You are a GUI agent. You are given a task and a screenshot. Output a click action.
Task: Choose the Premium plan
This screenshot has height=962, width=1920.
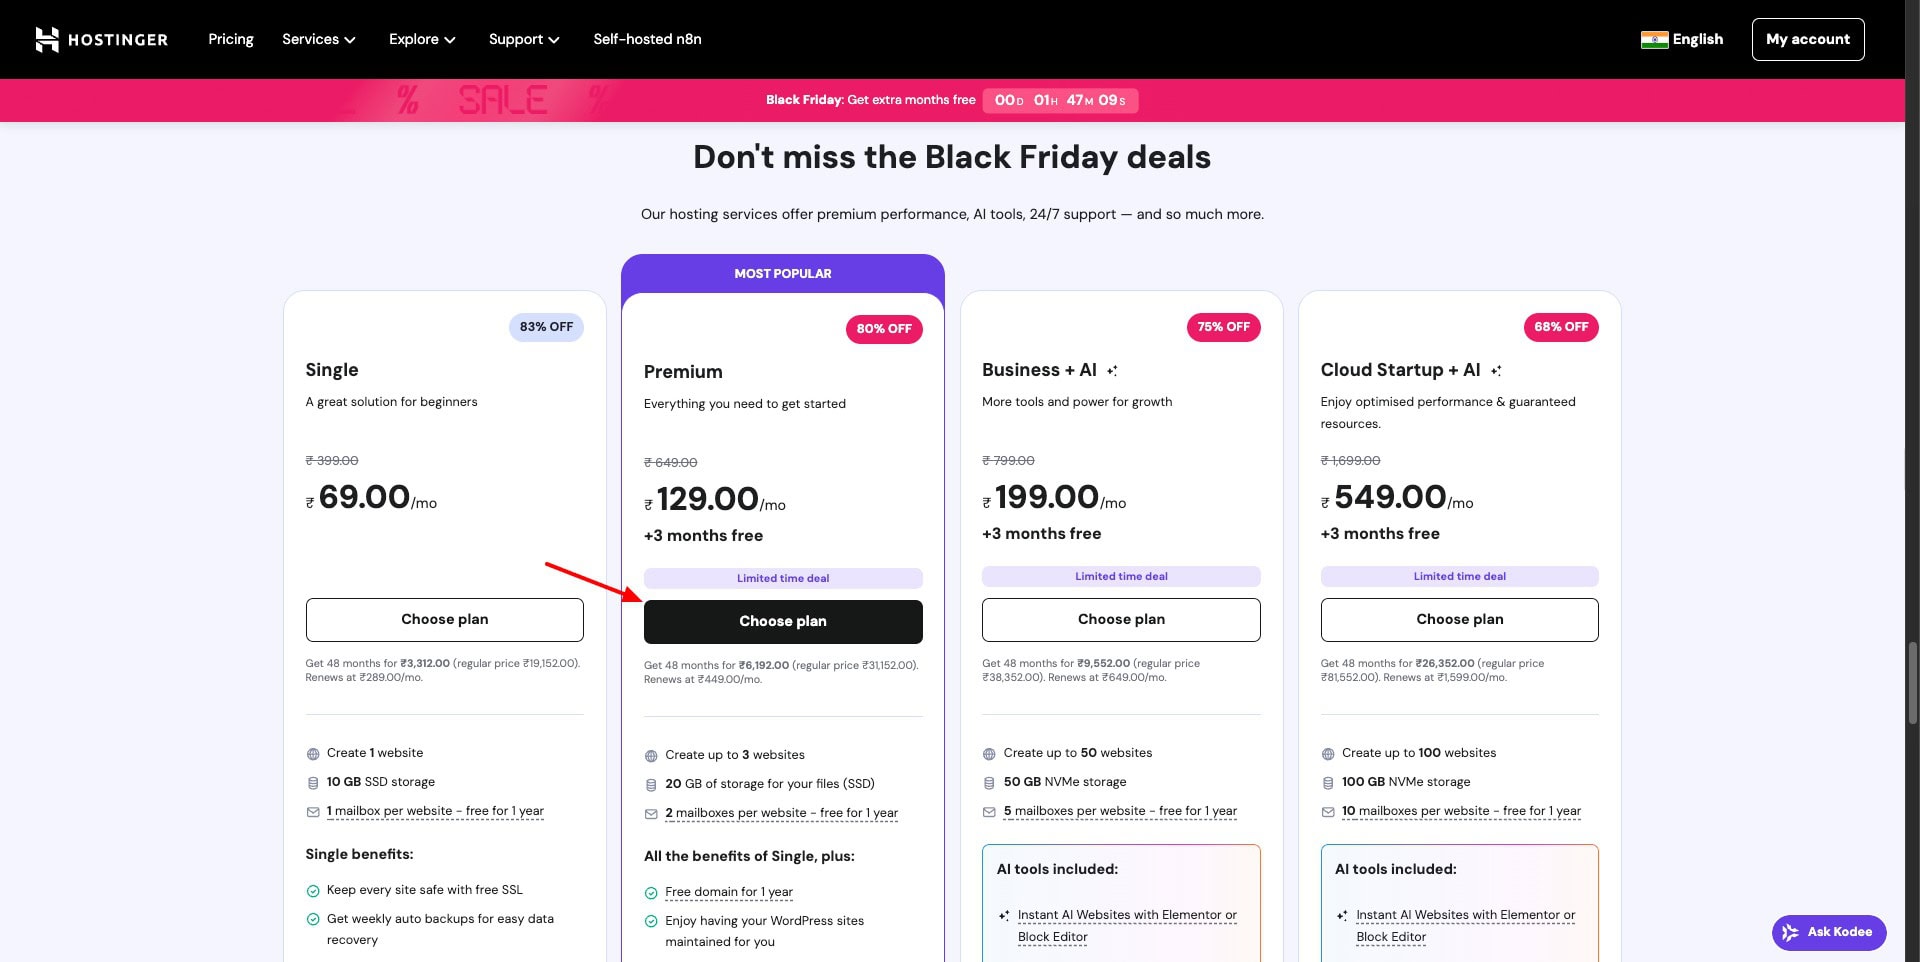783,621
